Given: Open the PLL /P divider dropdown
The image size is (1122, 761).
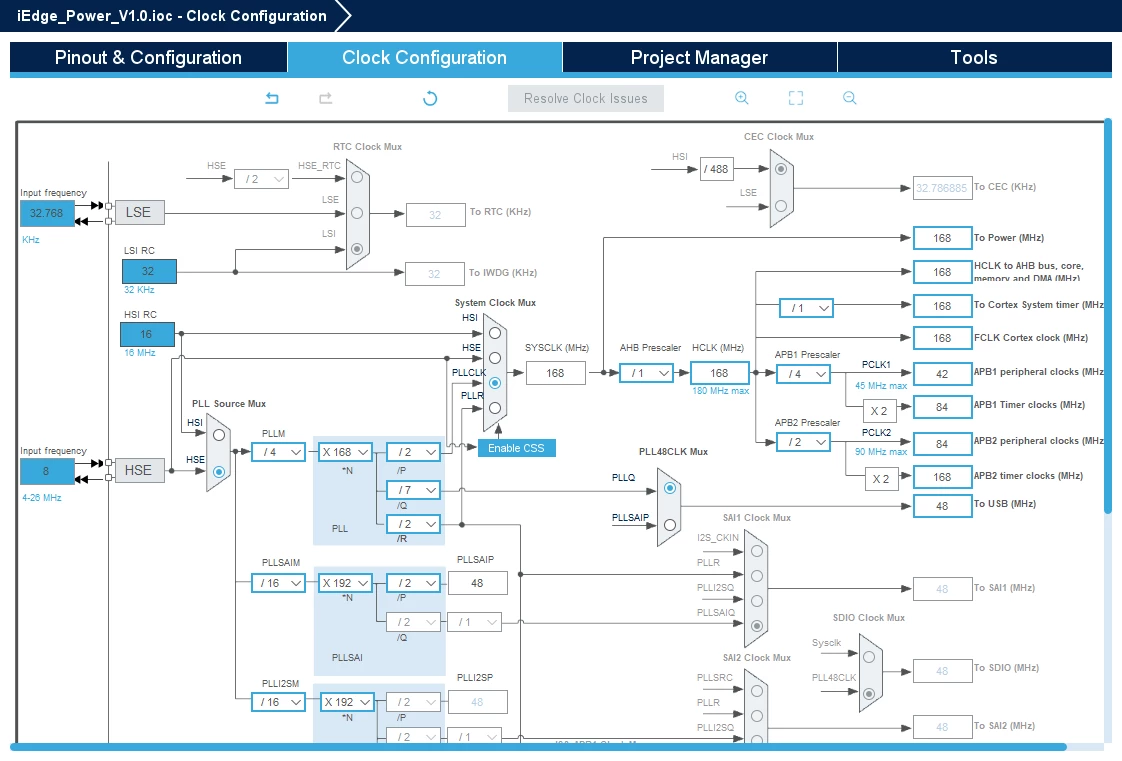Looking at the screenshot, I should pos(414,452).
